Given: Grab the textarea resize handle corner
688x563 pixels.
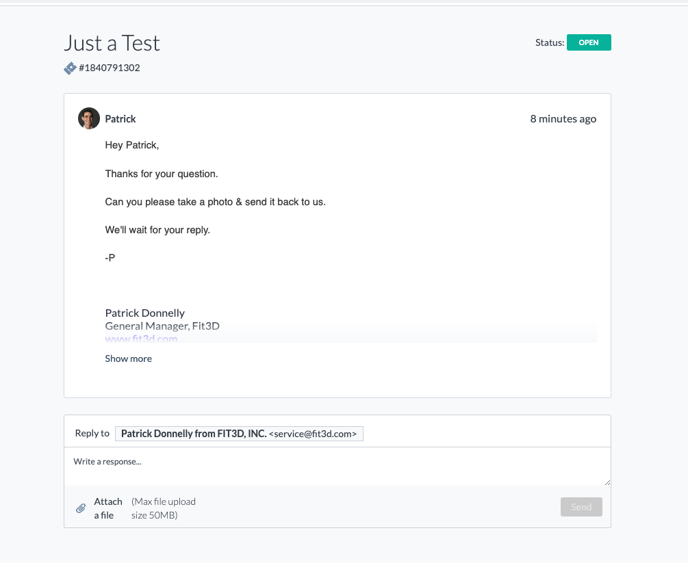Looking at the screenshot, I should (x=607, y=482).
